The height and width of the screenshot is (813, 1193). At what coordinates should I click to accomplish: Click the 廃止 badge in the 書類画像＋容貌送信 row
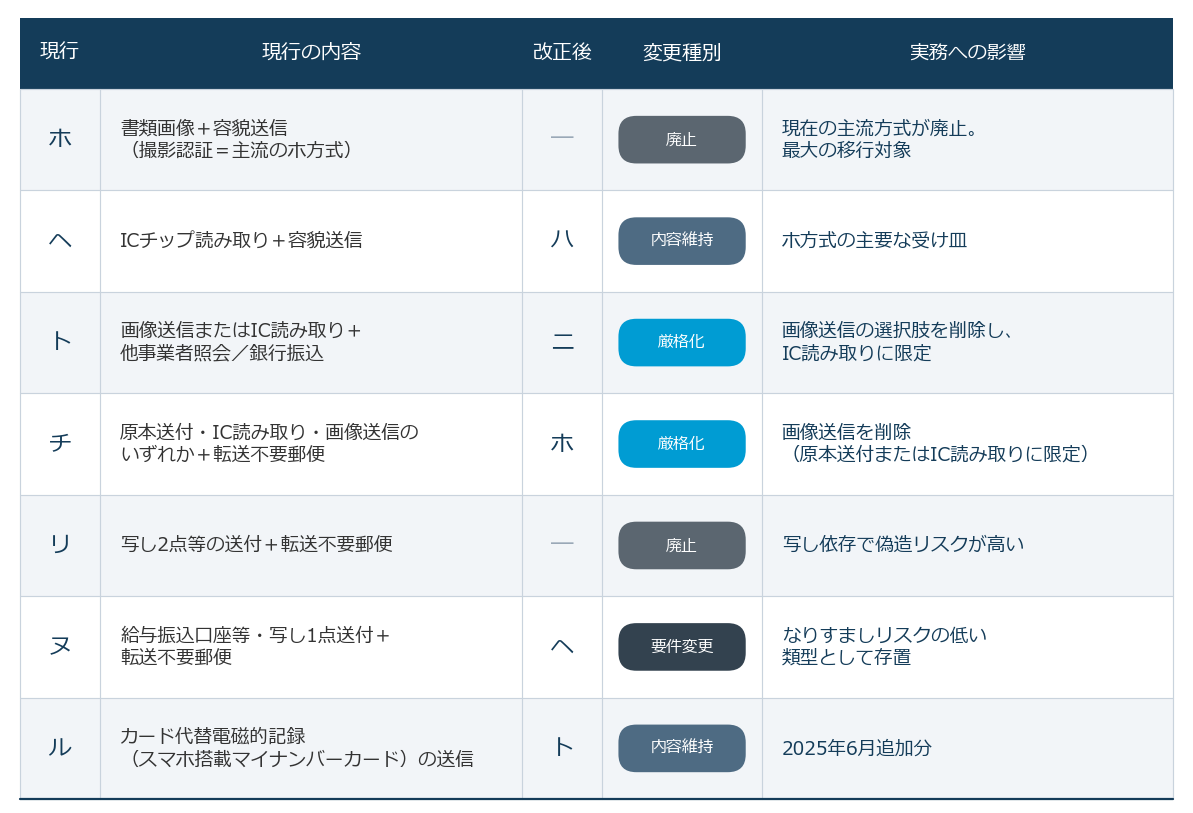pyautogui.click(x=682, y=140)
